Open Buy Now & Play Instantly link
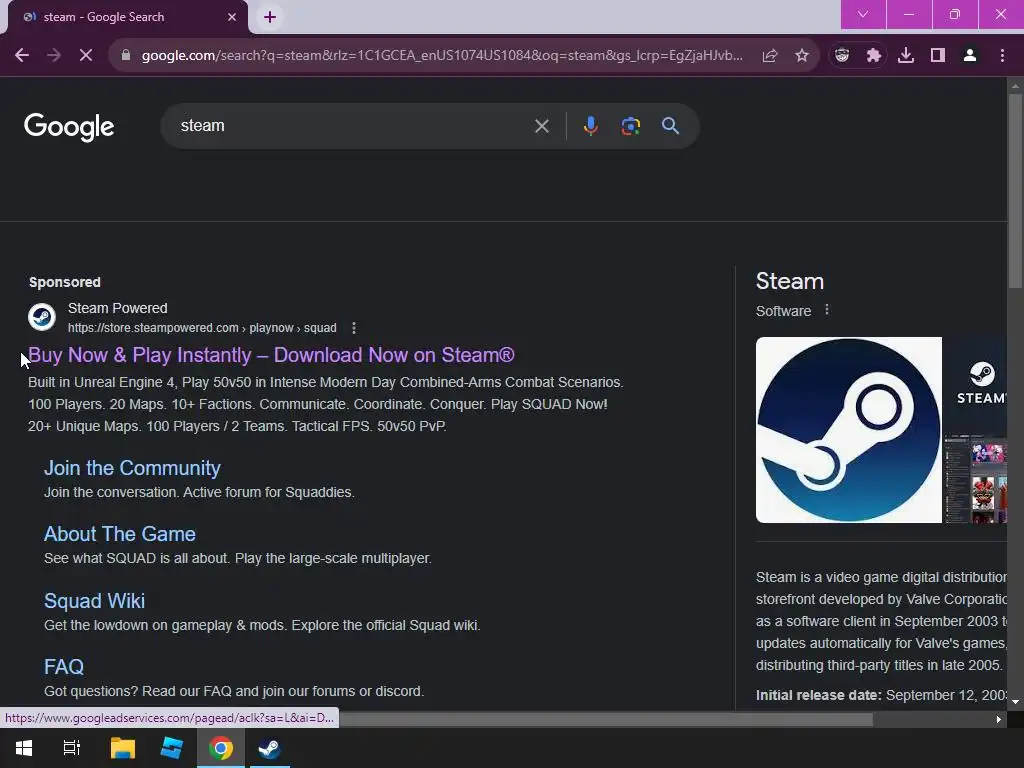The image size is (1024, 768). tap(271, 355)
